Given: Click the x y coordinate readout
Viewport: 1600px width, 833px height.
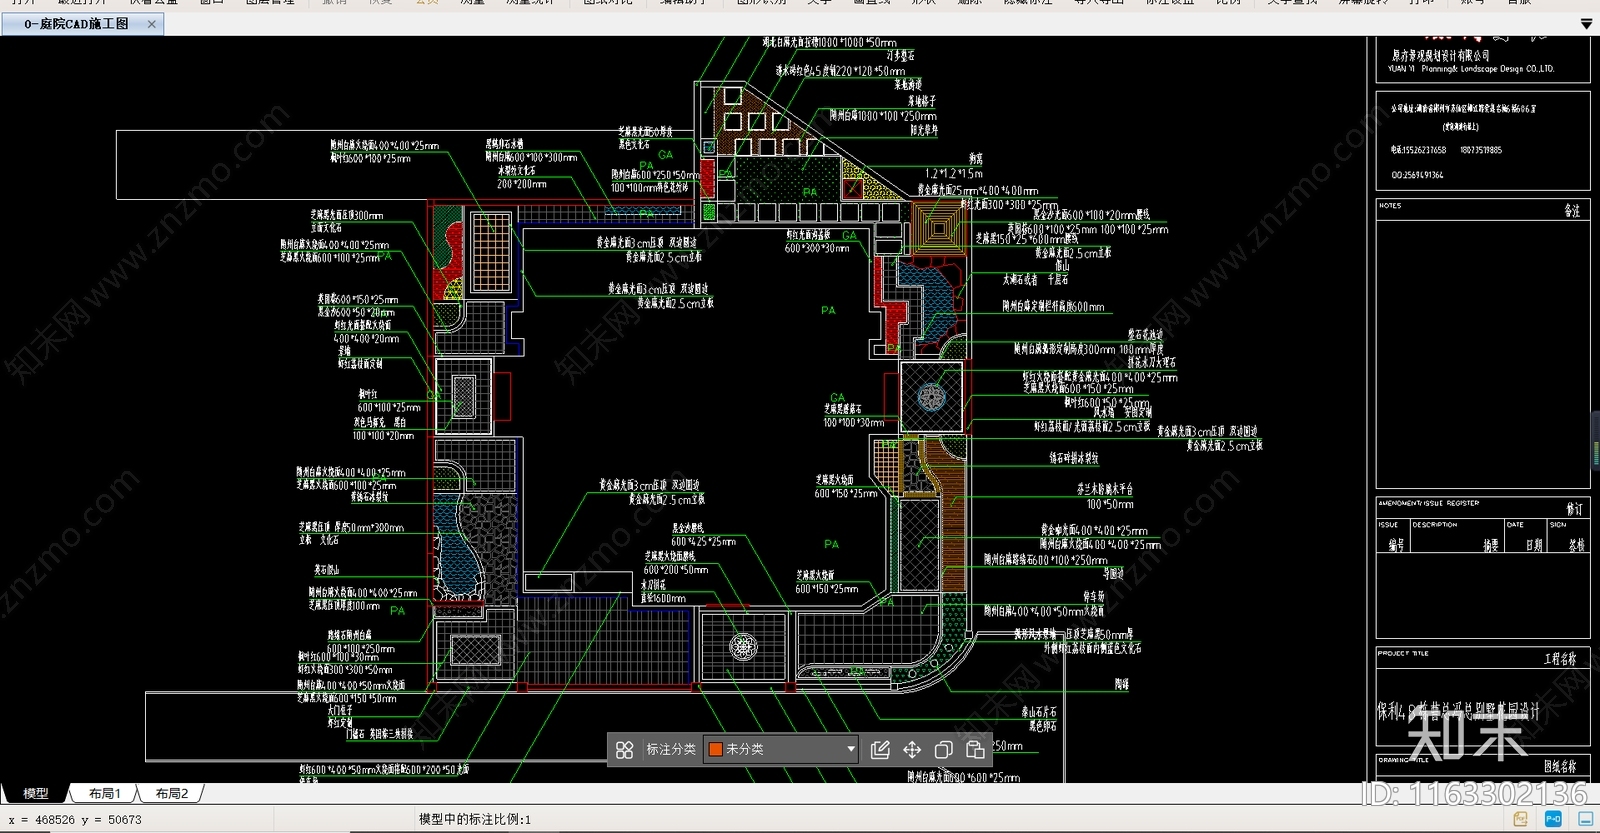Looking at the screenshot, I should [75, 819].
